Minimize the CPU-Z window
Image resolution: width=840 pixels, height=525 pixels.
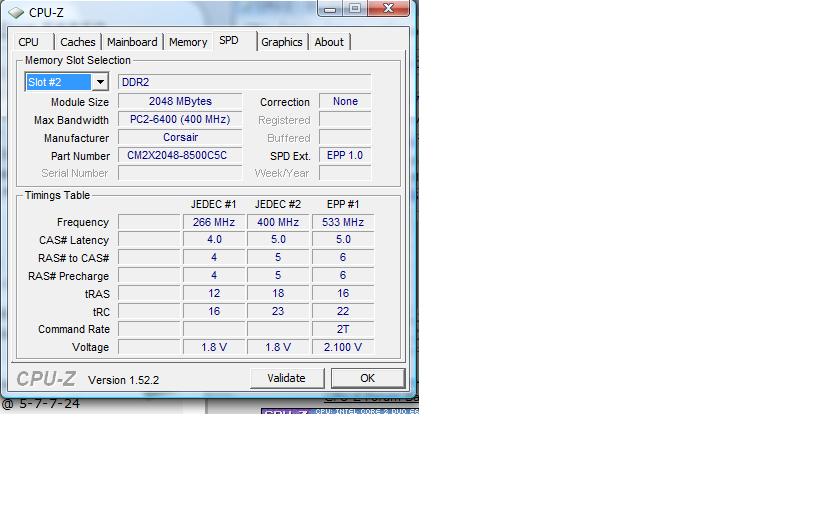pyautogui.click(x=330, y=9)
